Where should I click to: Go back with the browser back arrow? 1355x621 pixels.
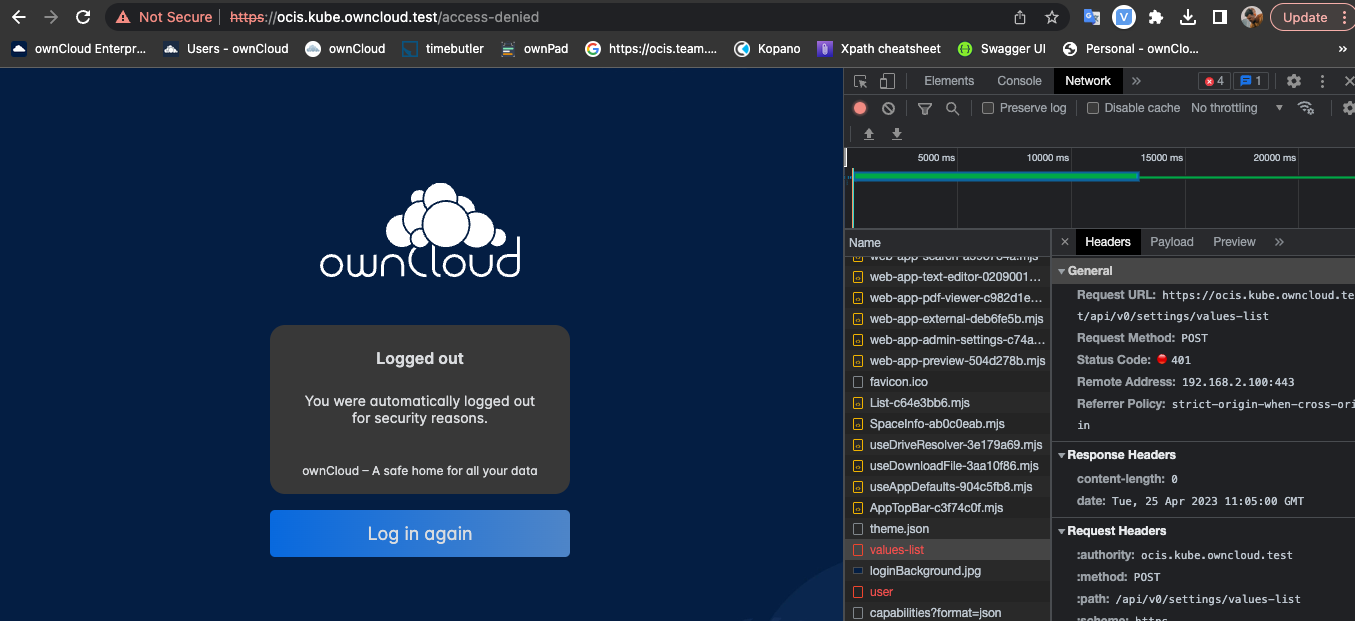pos(19,17)
